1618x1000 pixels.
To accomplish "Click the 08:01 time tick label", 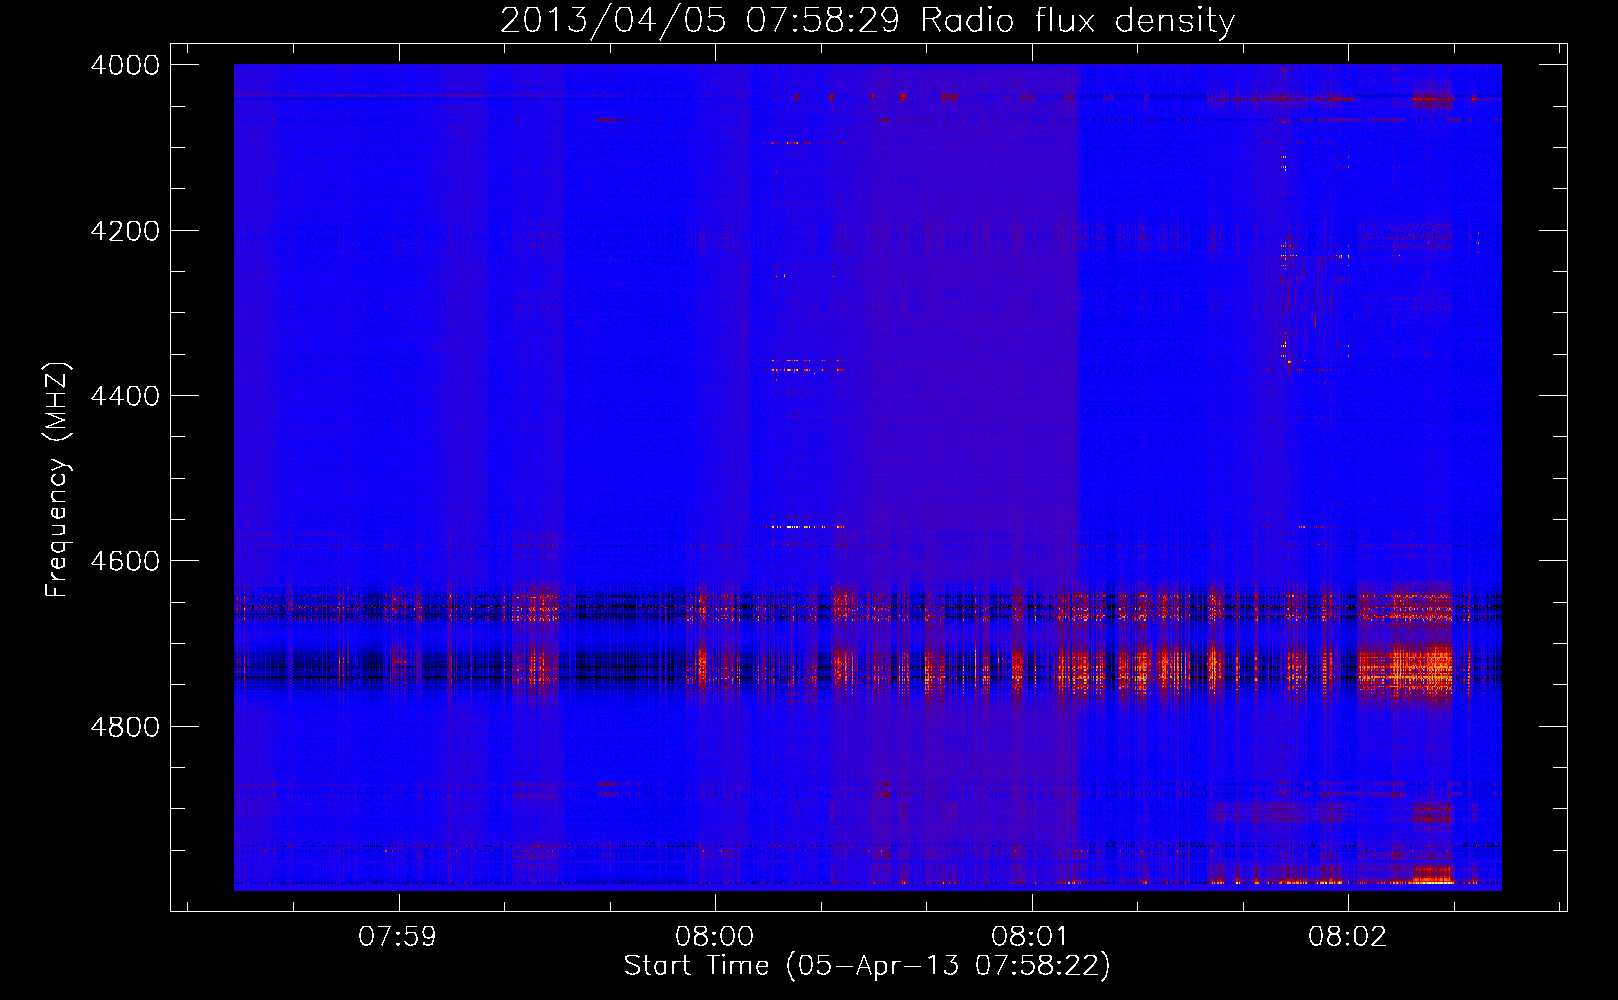I will tap(1031, 937).
